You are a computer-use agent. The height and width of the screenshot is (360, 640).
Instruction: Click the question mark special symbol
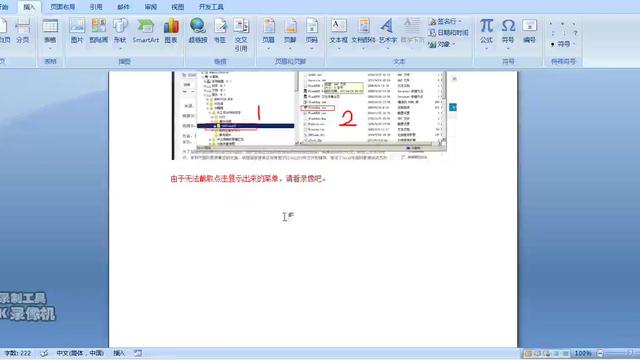[575, 33]
